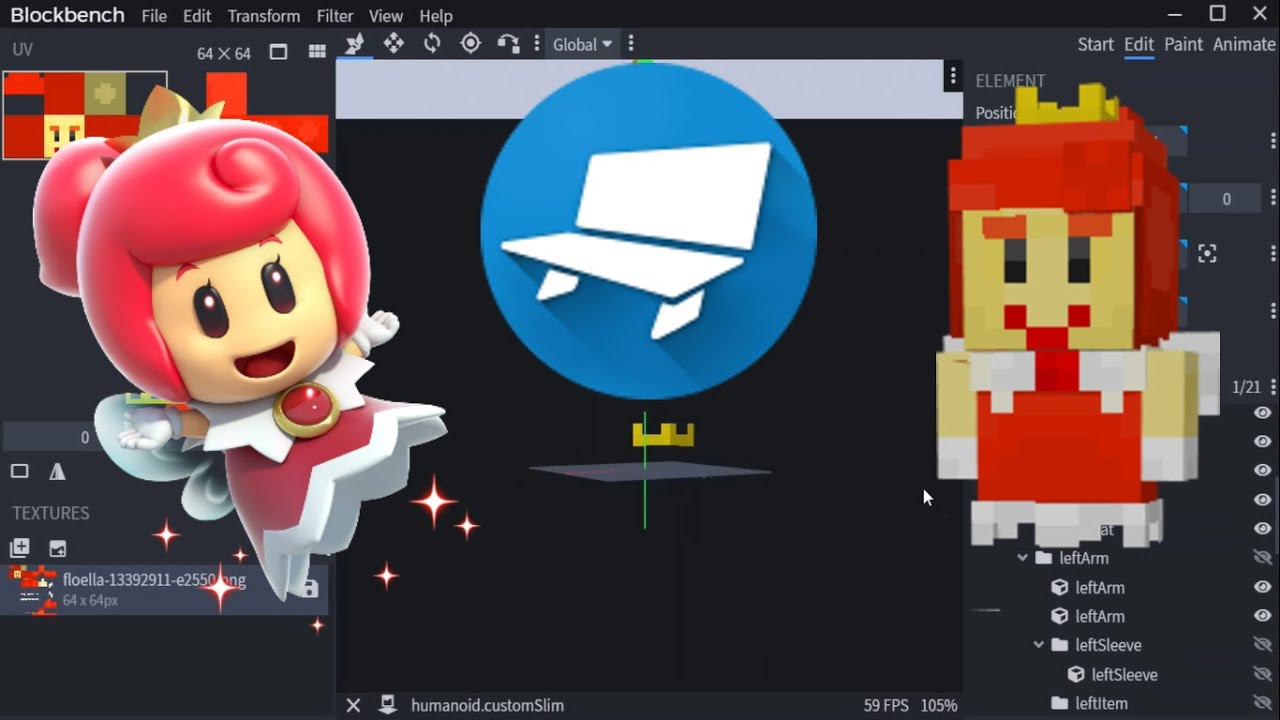Show the hidden leftSleeve folder
Viewport: 1280px width, 720px height.
1263,645
